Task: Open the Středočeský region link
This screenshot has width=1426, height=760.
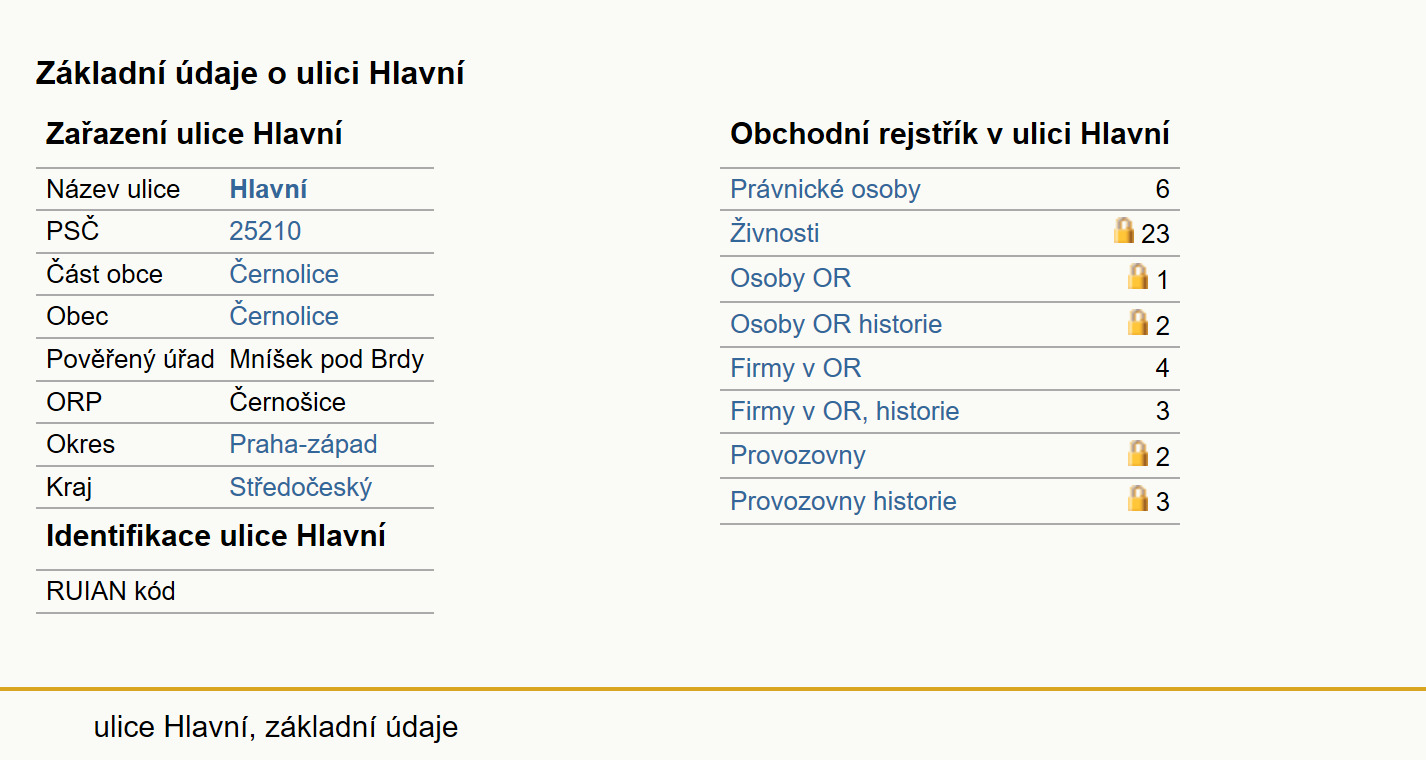Action: (x=301, y=487)
